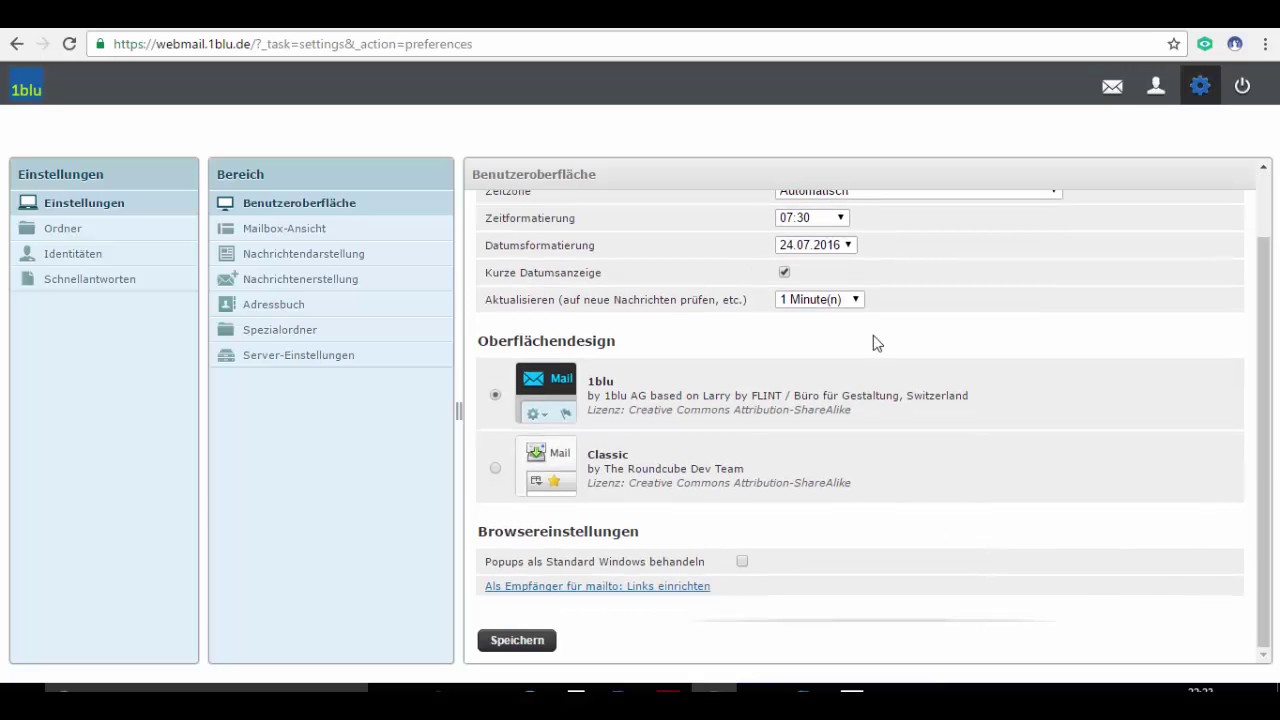
Task: Select the 1blu skin radio button
Action: 495,395
